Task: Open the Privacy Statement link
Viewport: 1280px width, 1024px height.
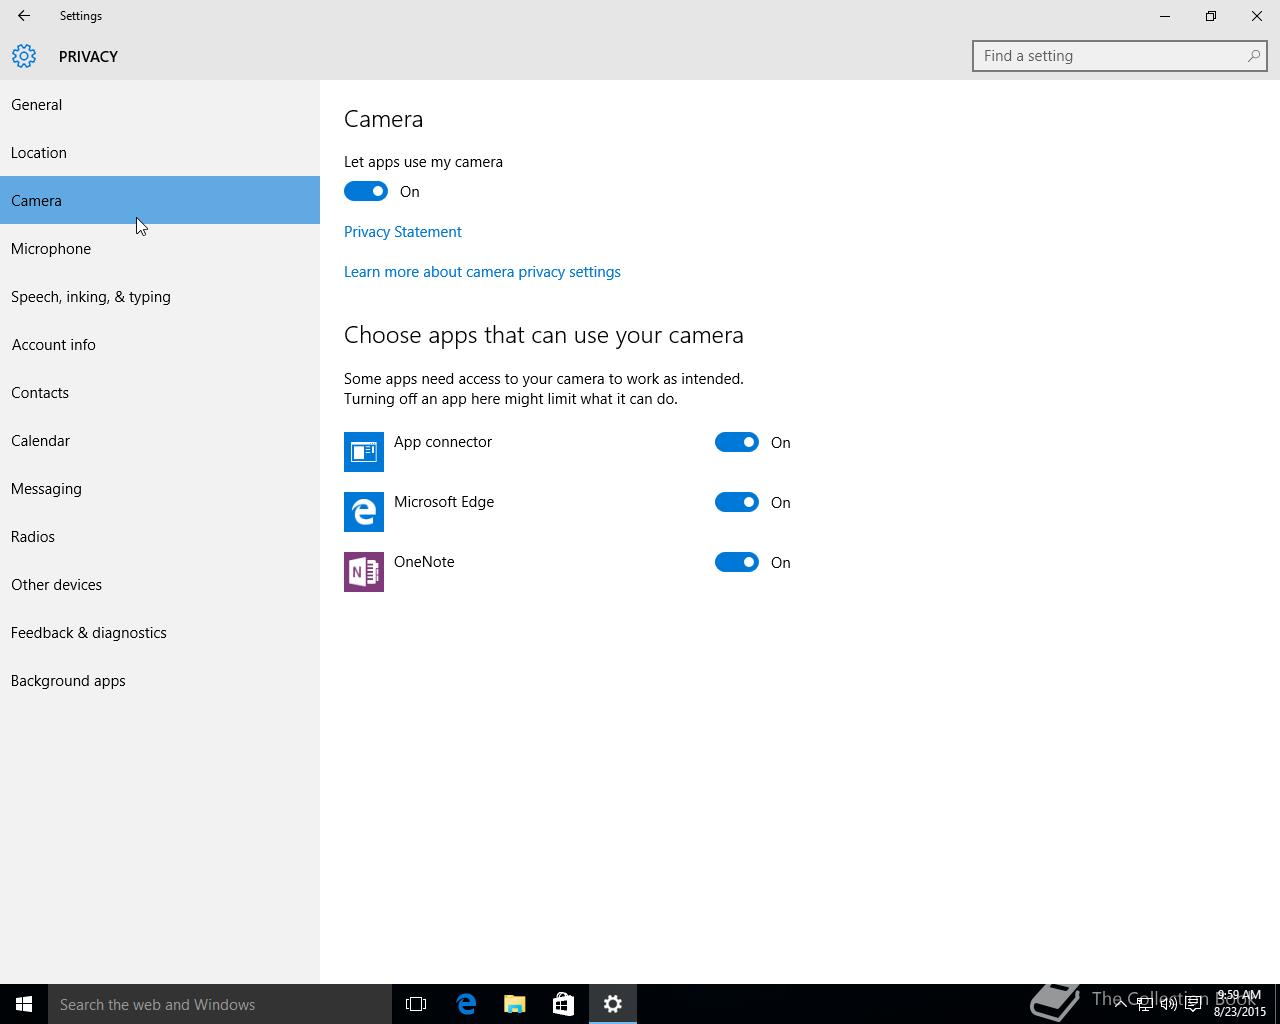Action: pos(403,232)
